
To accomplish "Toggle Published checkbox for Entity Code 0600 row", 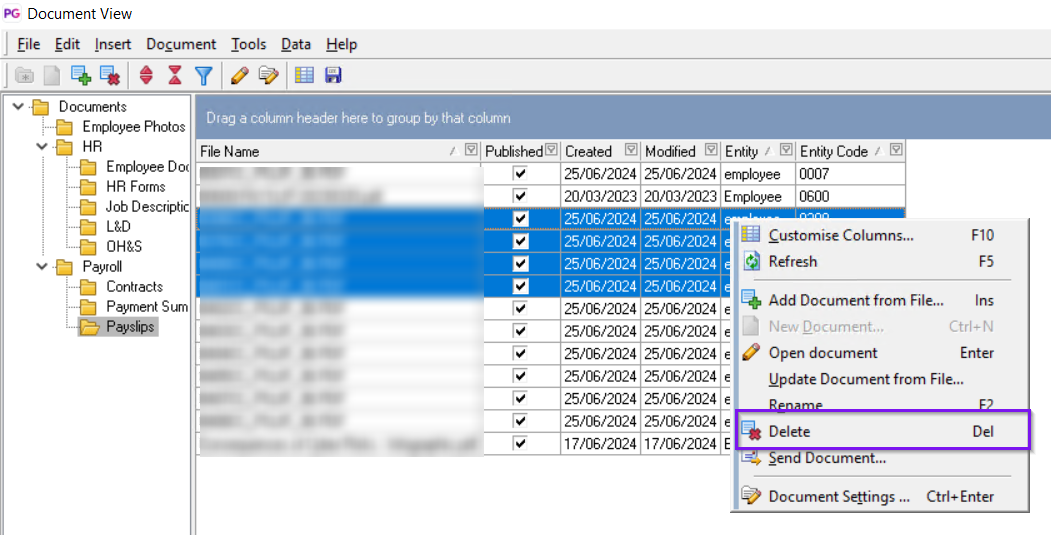I will pyautogui.click(x=519, y=196).
